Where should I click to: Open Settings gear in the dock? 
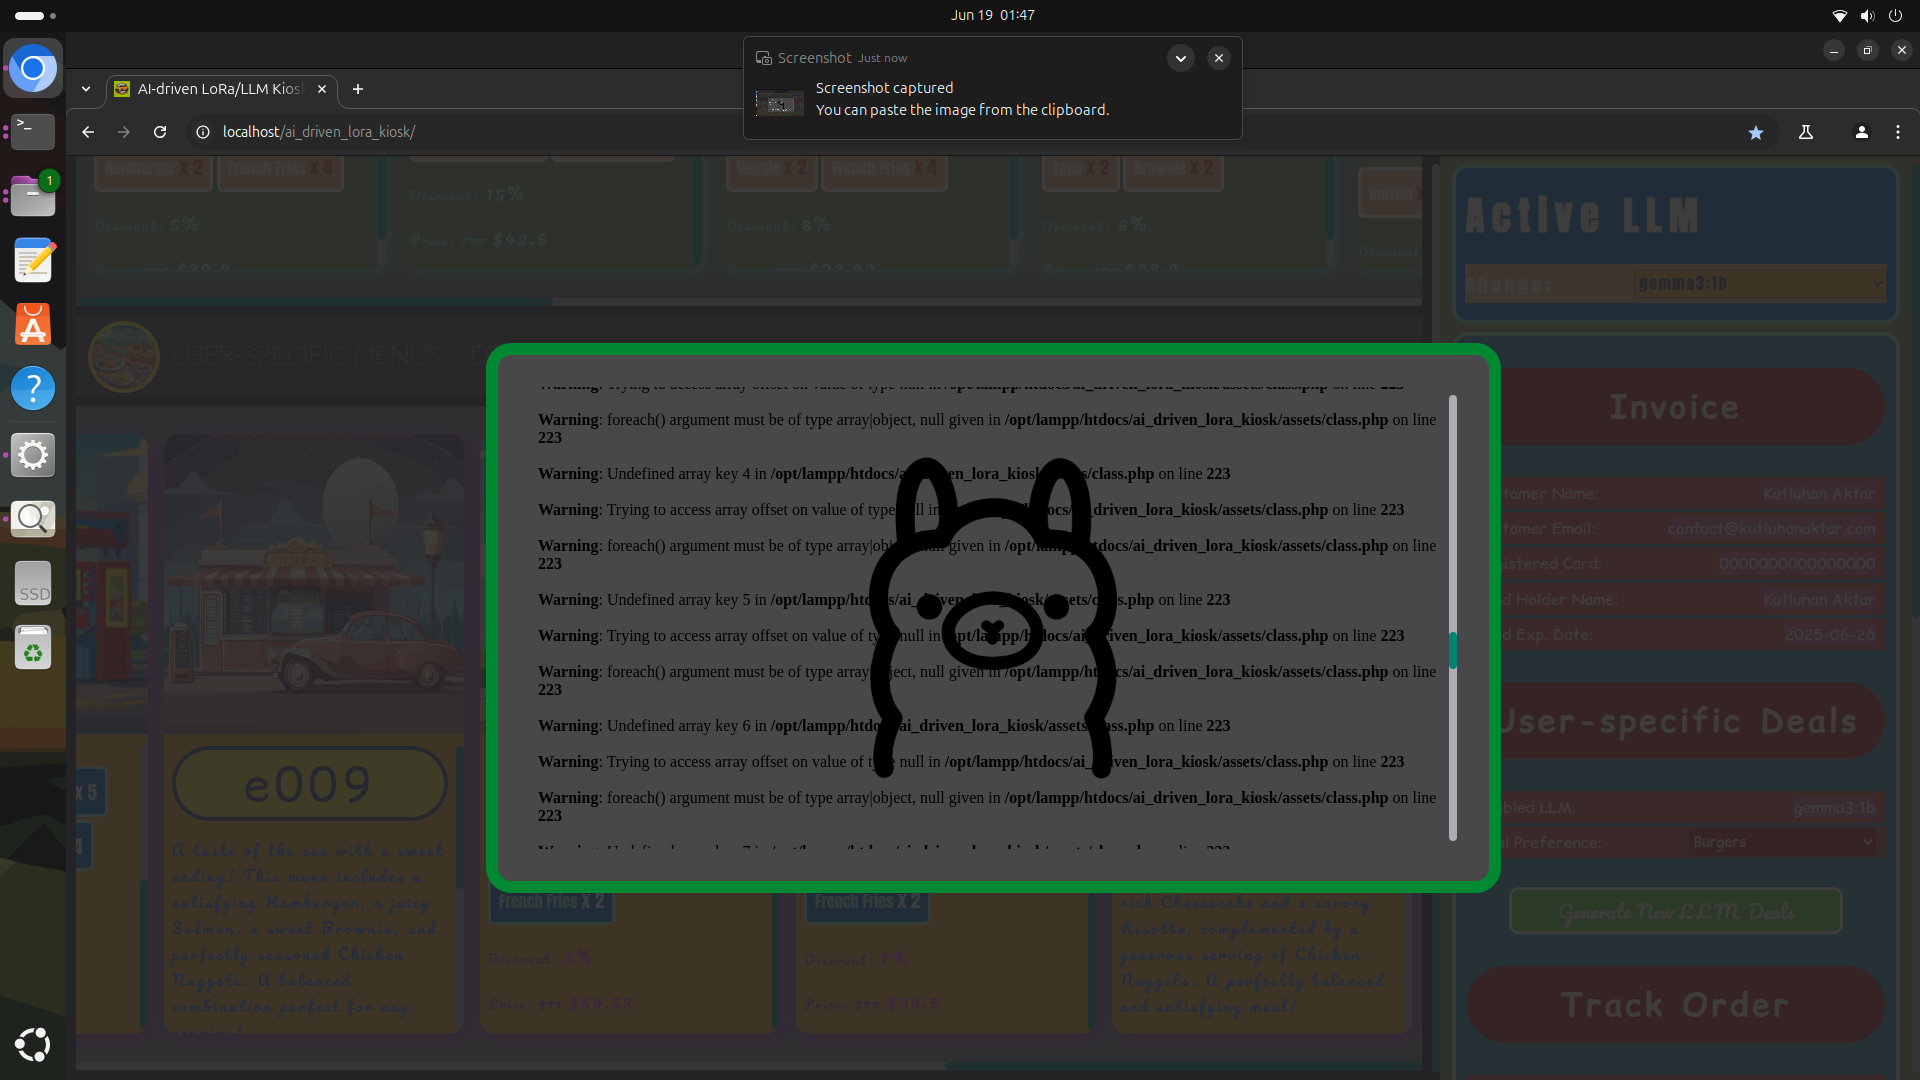tap(33, 455)
